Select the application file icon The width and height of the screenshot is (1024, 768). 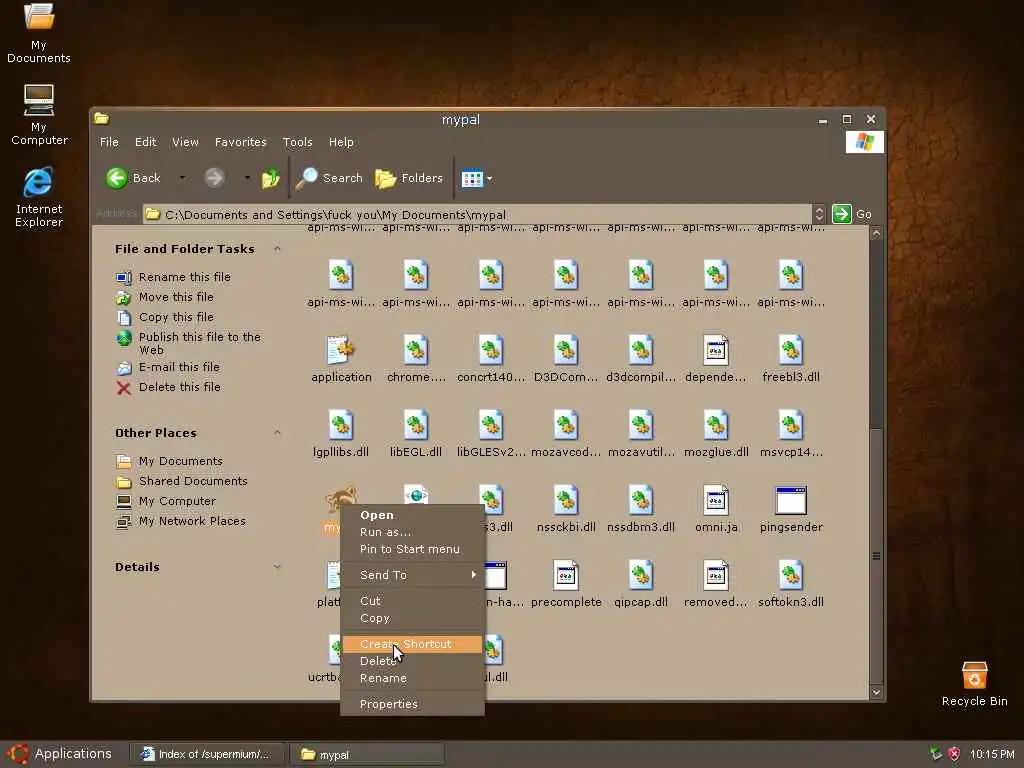point(341,350)
